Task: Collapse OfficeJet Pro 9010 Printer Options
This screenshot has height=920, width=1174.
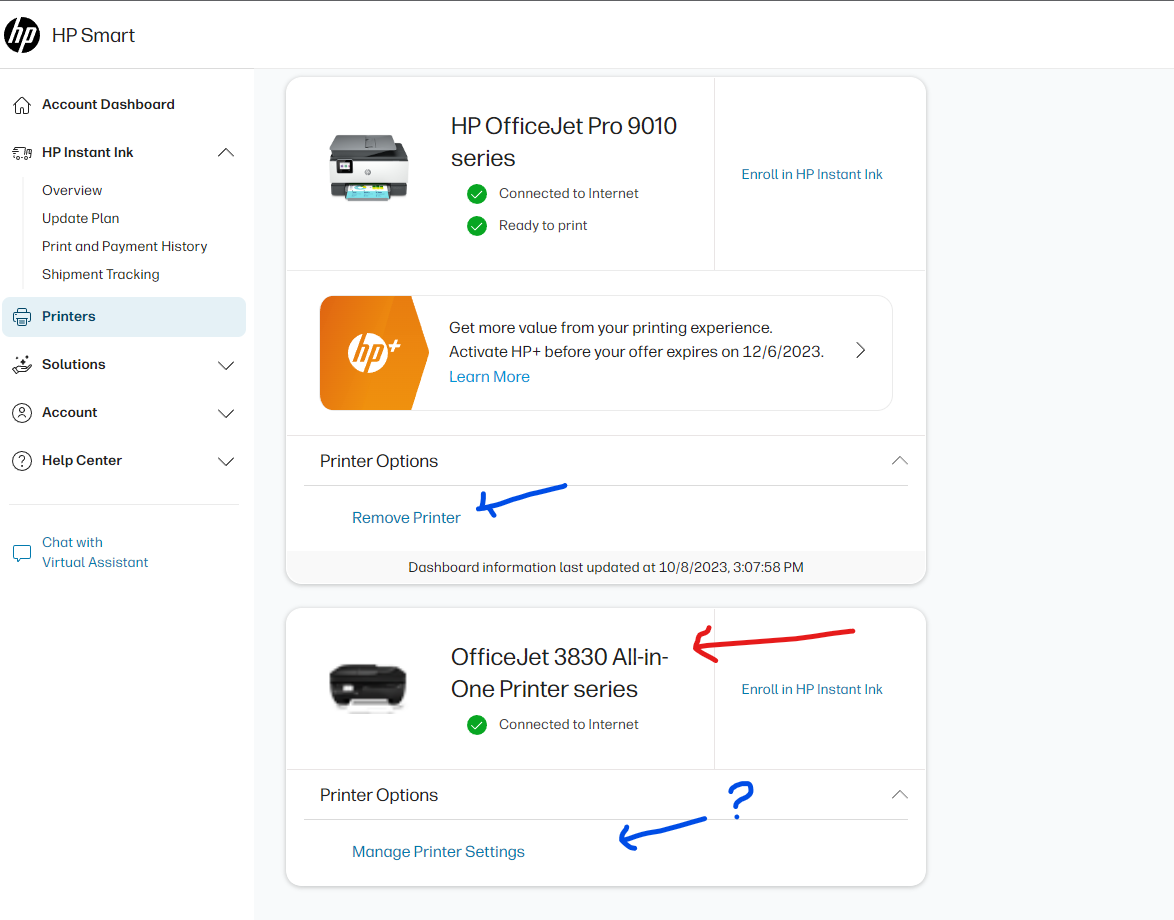Action: (899, 461)
